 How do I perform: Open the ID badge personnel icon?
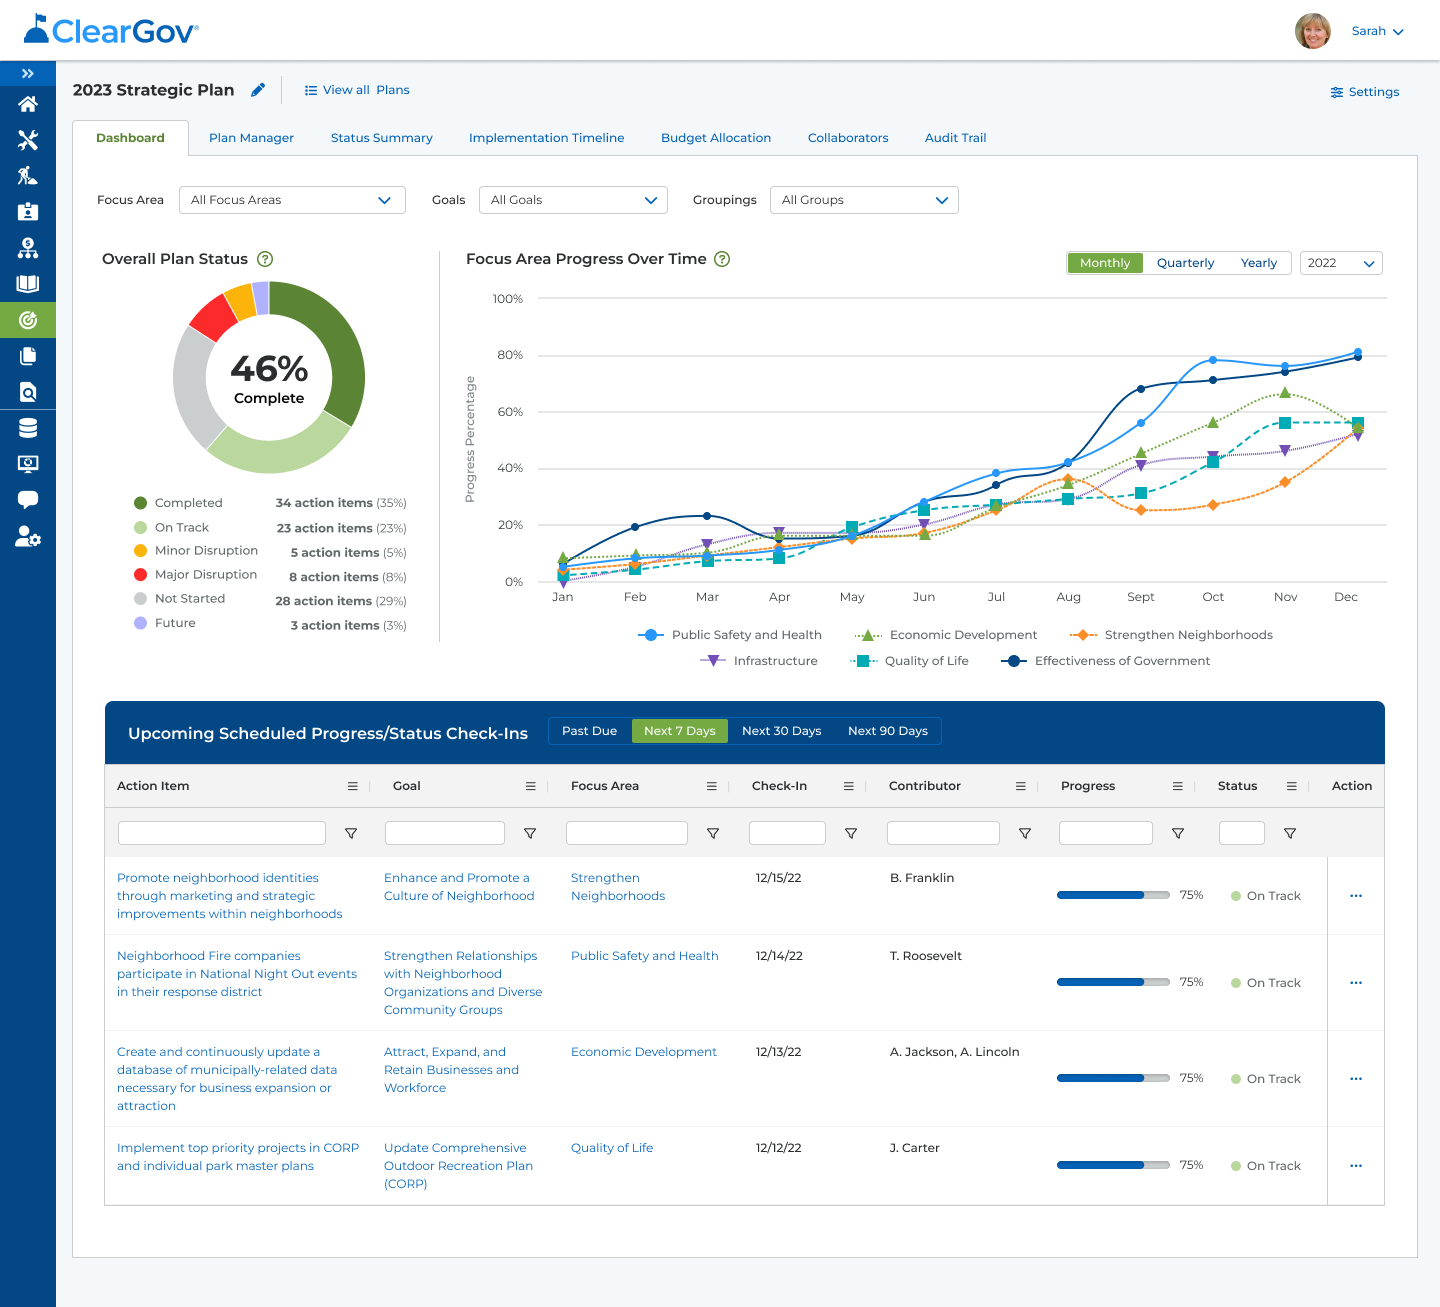tap(28, 212)
